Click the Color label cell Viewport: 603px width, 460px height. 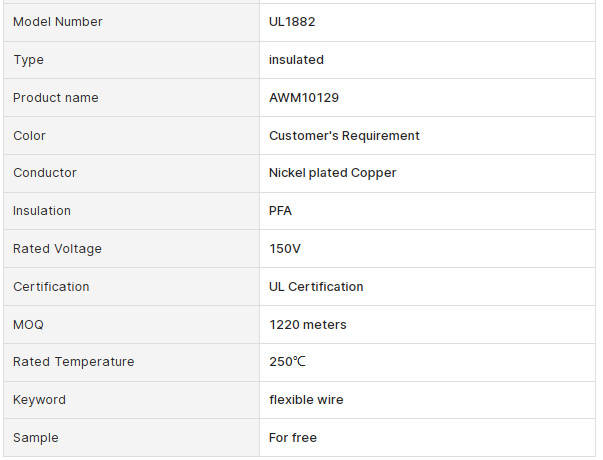(x=132, y=136)
